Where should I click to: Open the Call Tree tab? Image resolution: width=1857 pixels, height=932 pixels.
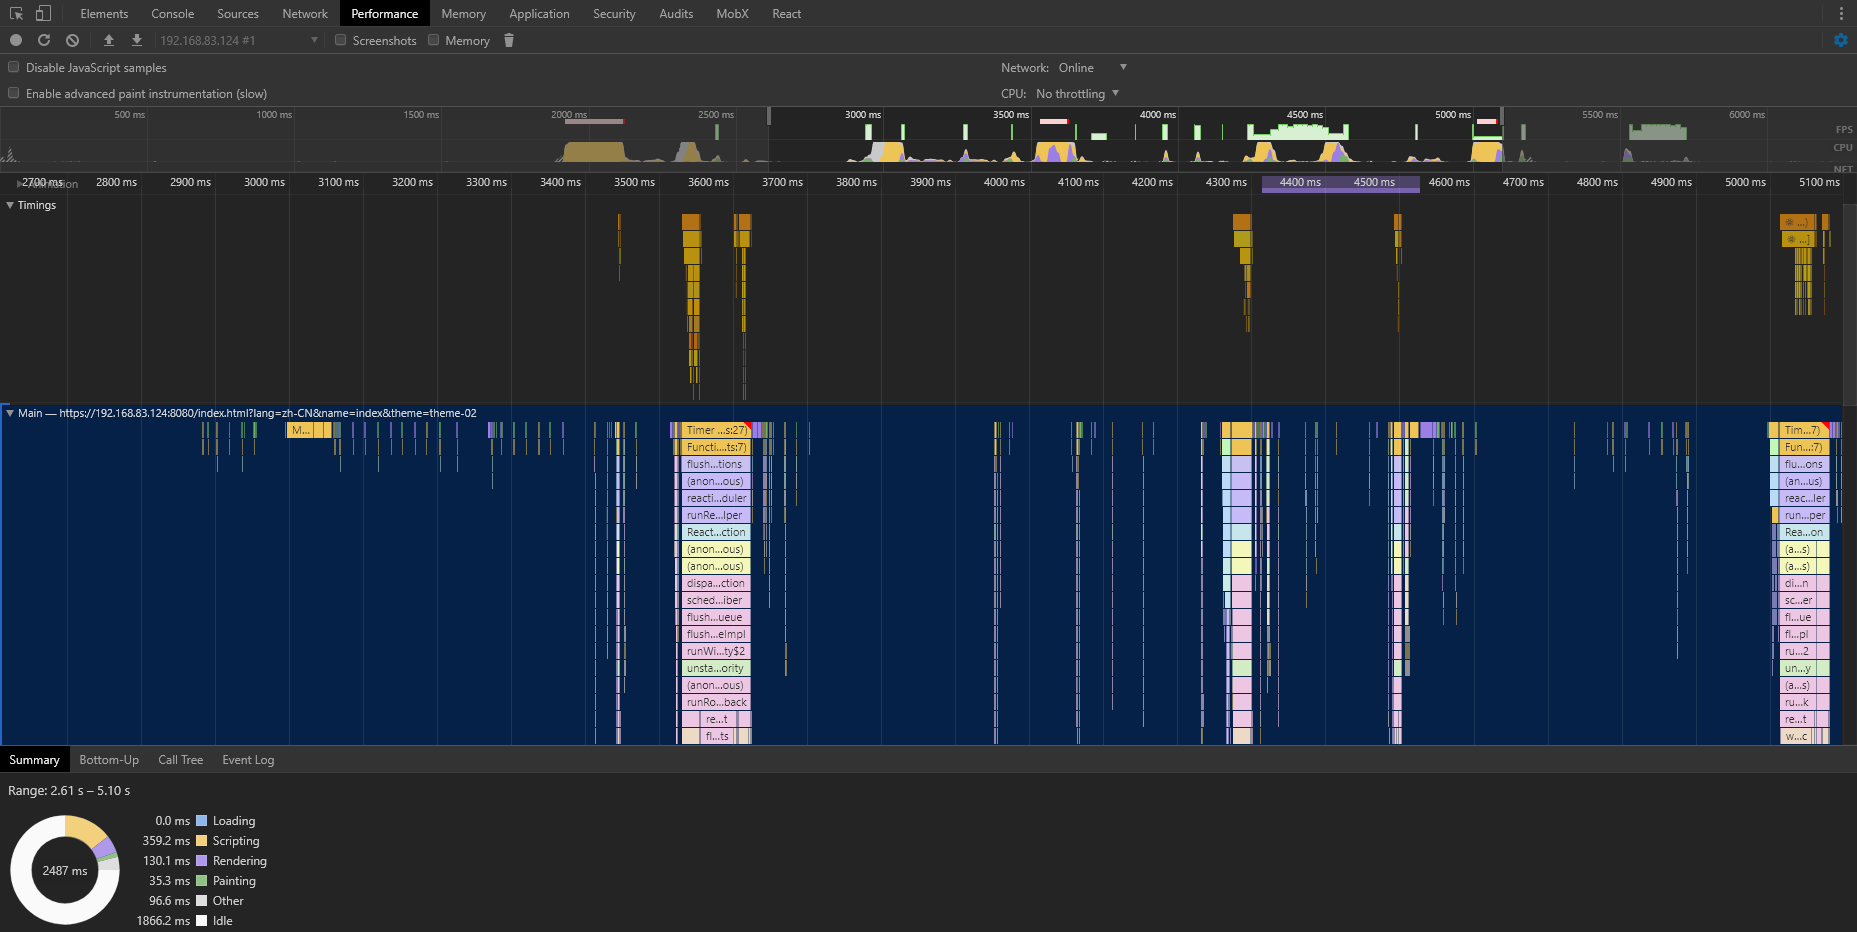pyautogui.click(x=180, y=760)
